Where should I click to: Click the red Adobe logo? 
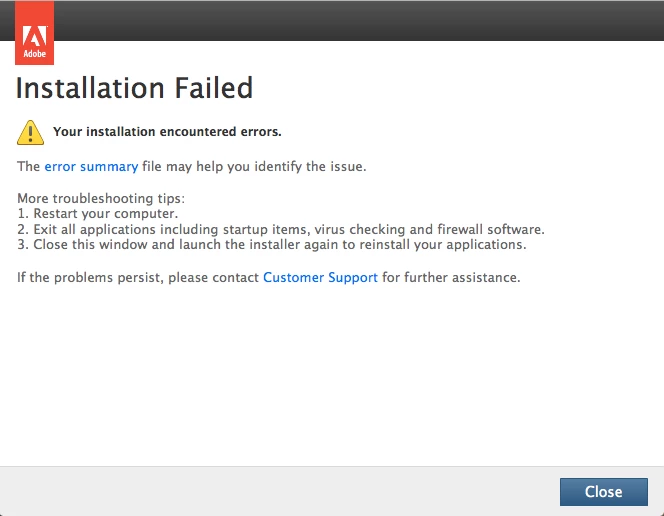[x=34, y=33]
